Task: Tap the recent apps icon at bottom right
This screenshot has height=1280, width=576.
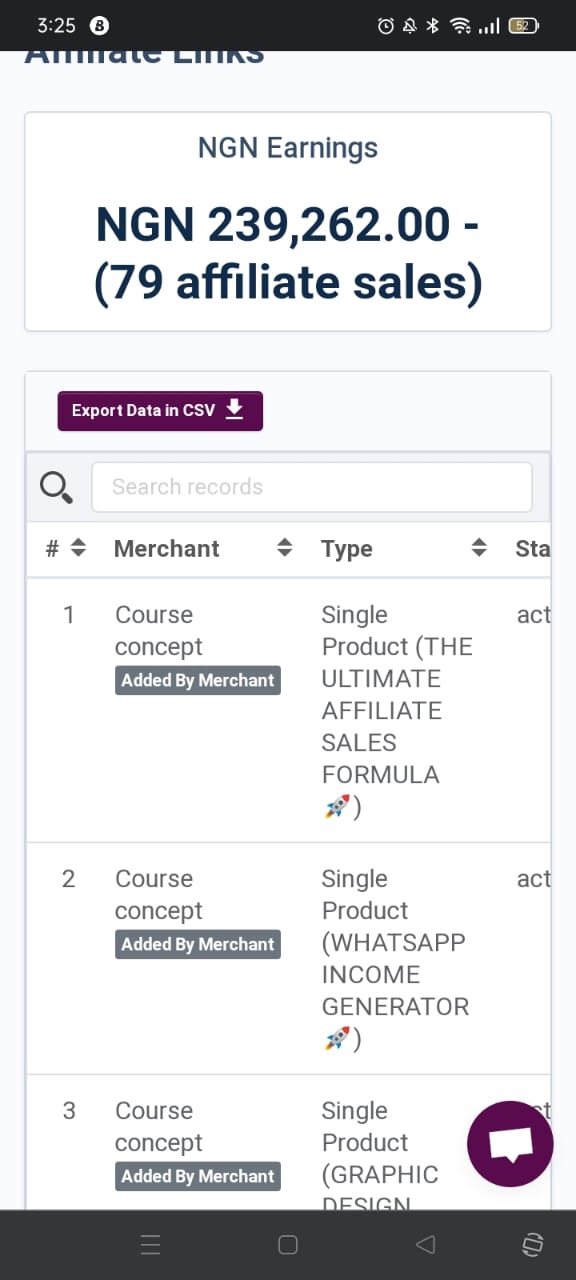Action: (x=532, y=1244)
